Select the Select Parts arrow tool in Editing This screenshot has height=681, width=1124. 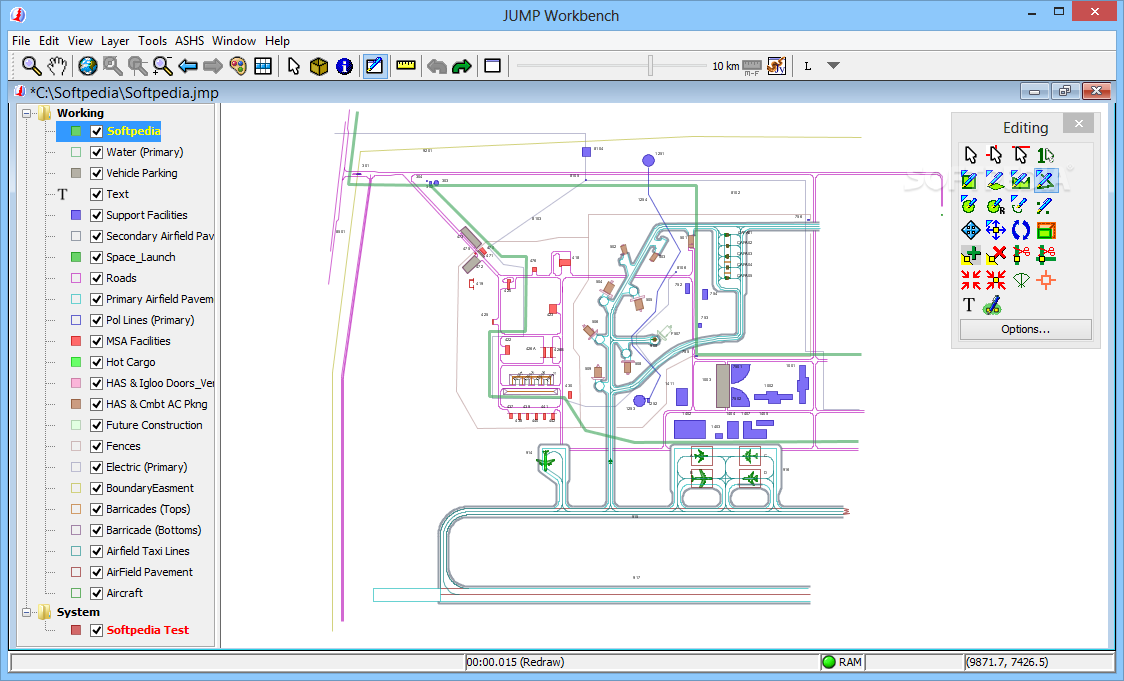[x=995, y=155]
